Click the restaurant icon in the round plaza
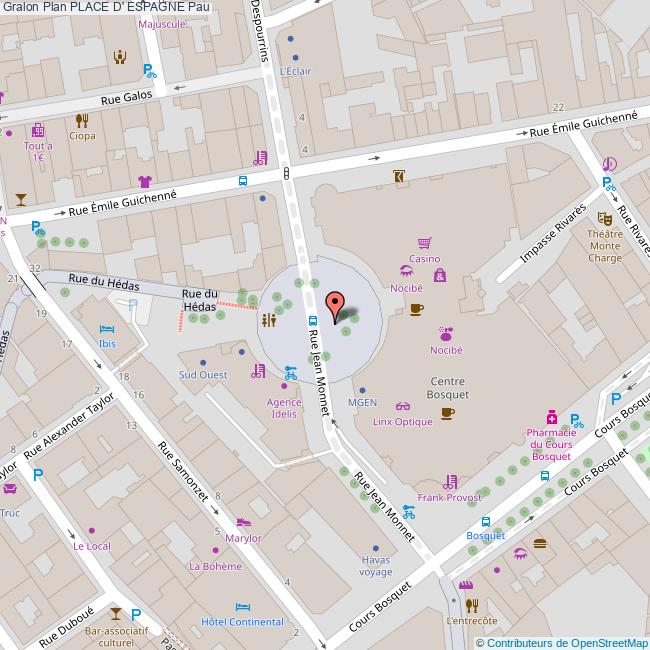The width and height of the screenshot is (650, 650). pos(268,321)
